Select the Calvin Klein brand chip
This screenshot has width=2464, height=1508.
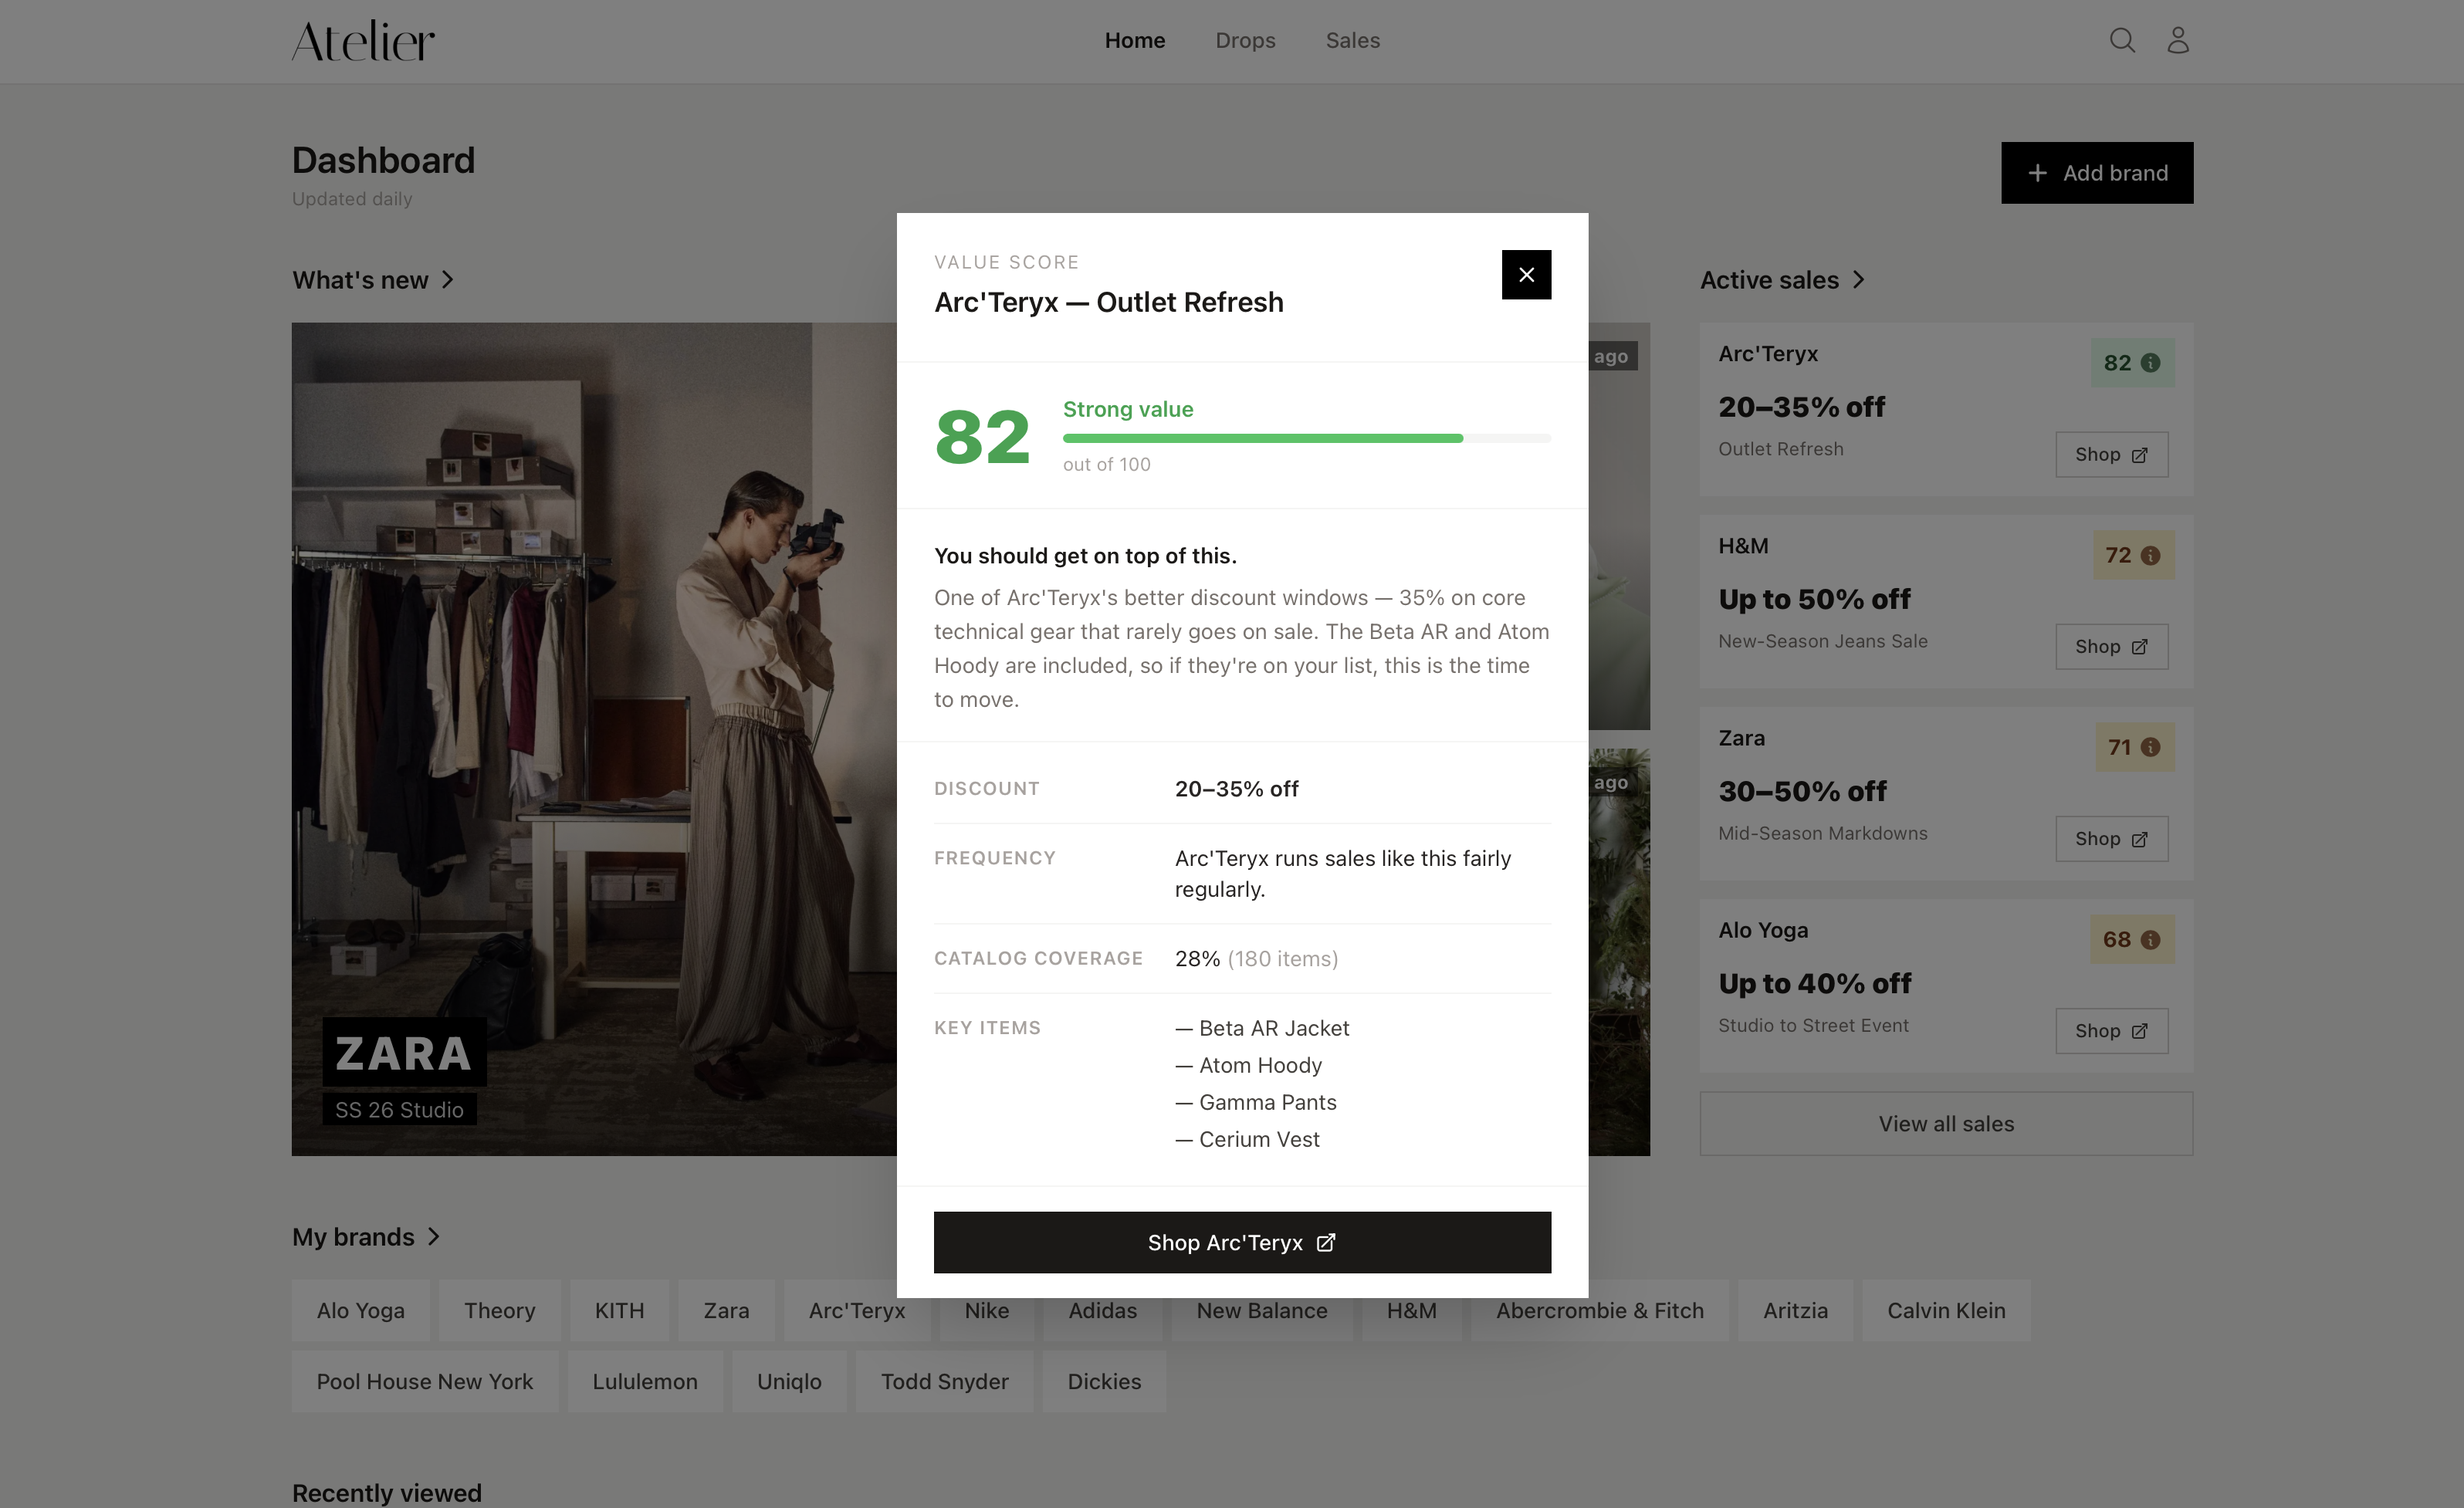[1946, 1310]
